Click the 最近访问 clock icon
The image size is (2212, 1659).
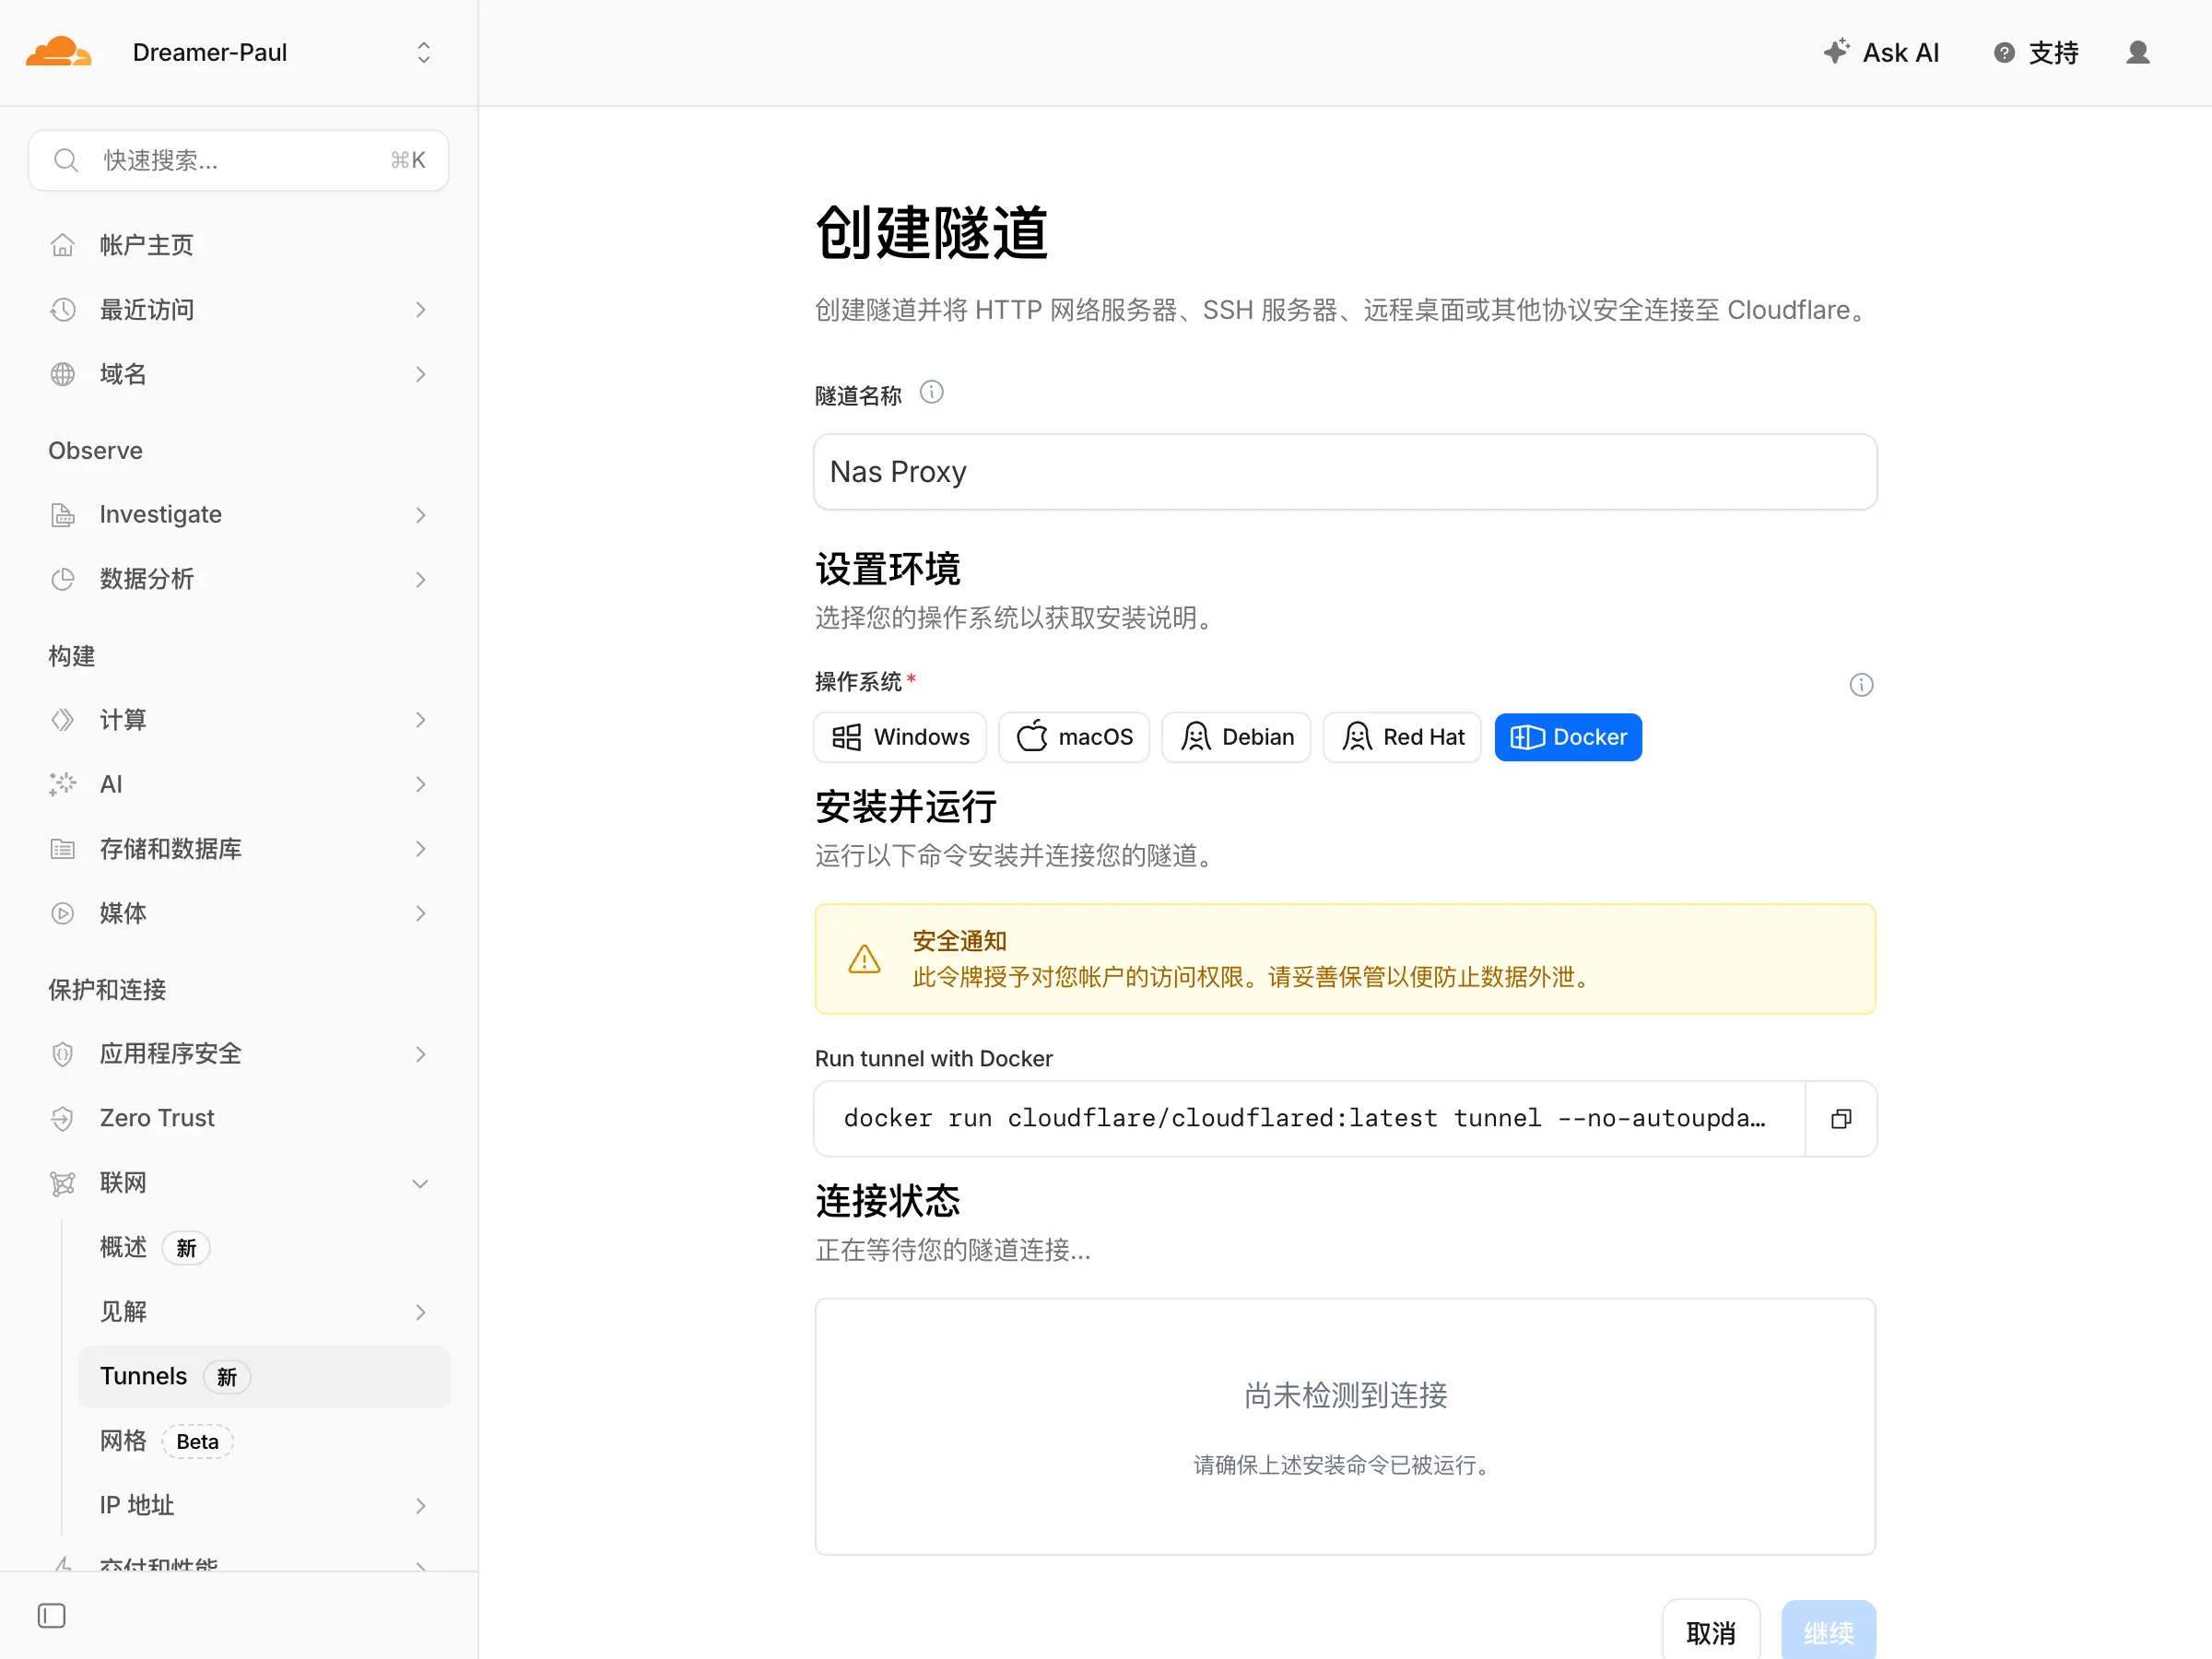[62, 310]
